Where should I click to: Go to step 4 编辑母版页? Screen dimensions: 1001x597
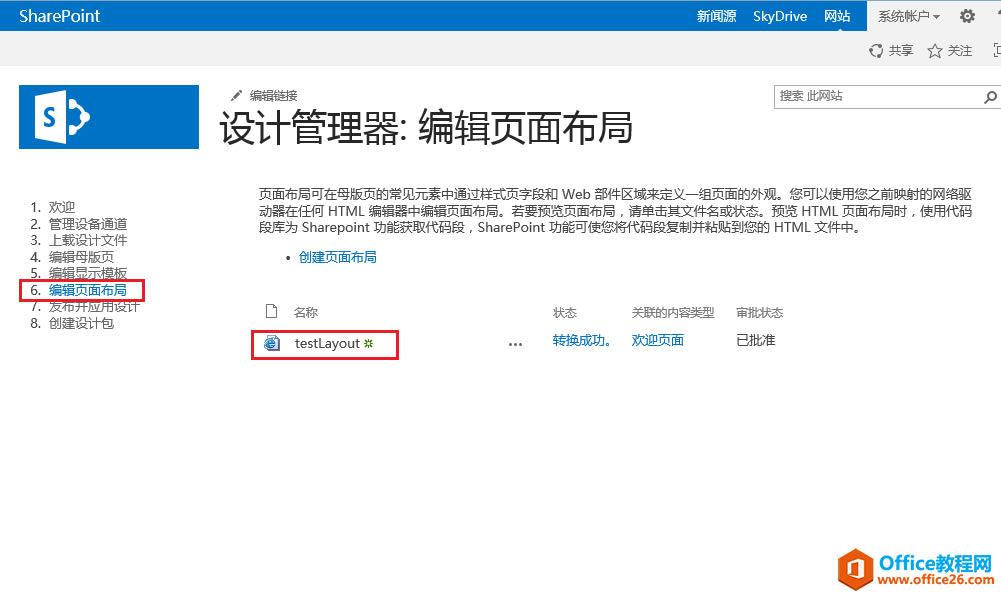coord(81,257)
